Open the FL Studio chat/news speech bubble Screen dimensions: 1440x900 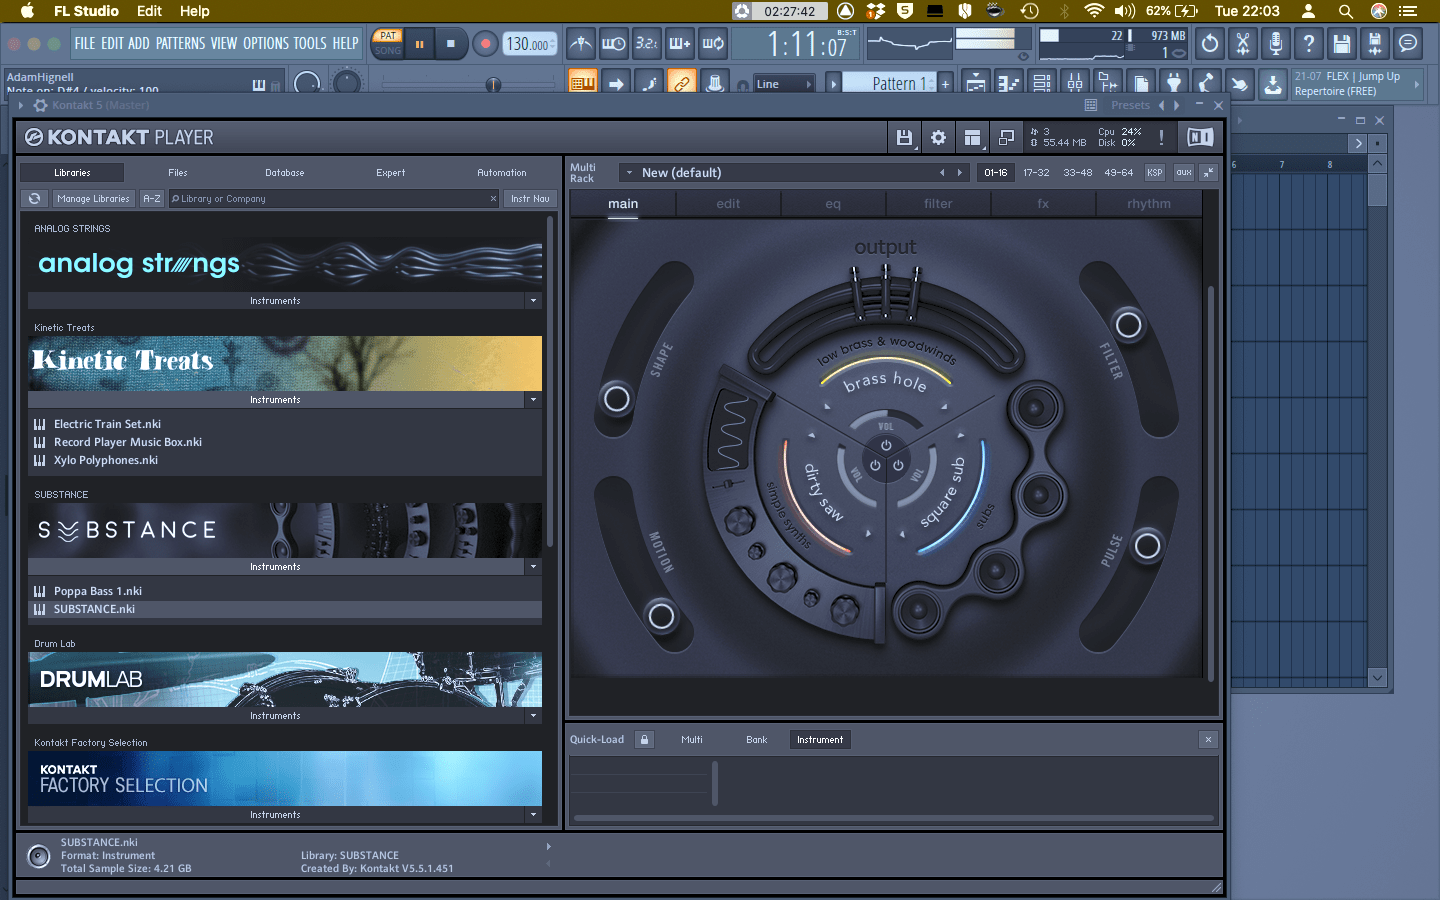1408,43
